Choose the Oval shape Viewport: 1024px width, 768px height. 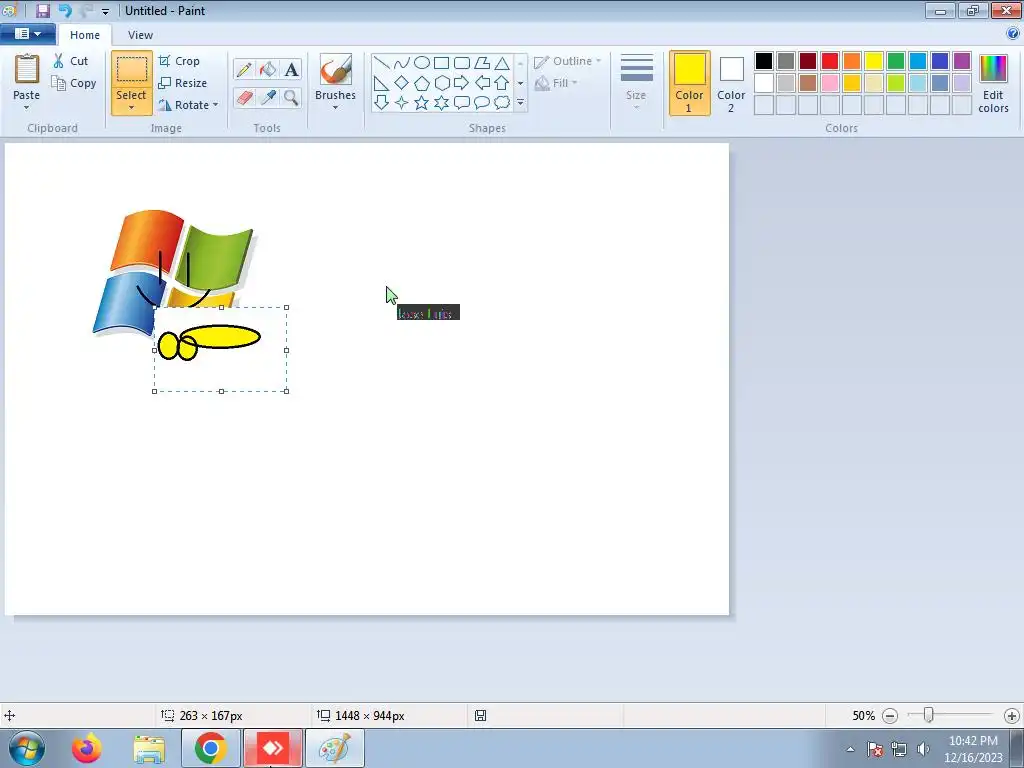point(422,63)
